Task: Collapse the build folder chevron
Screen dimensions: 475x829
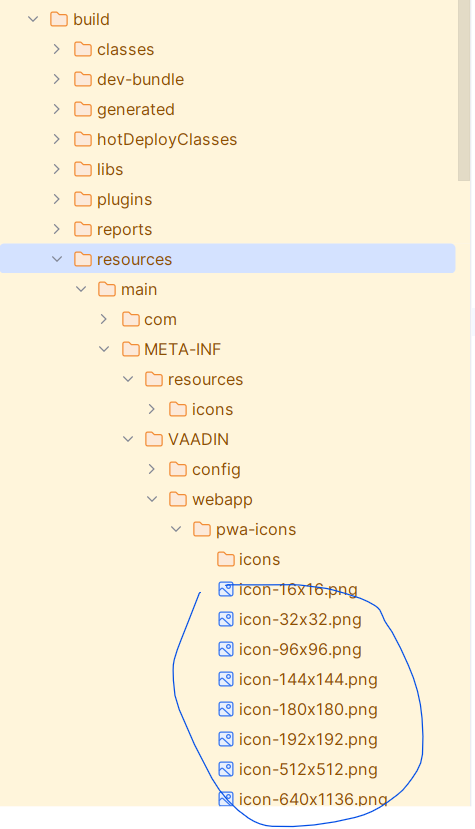Action: 33,20
